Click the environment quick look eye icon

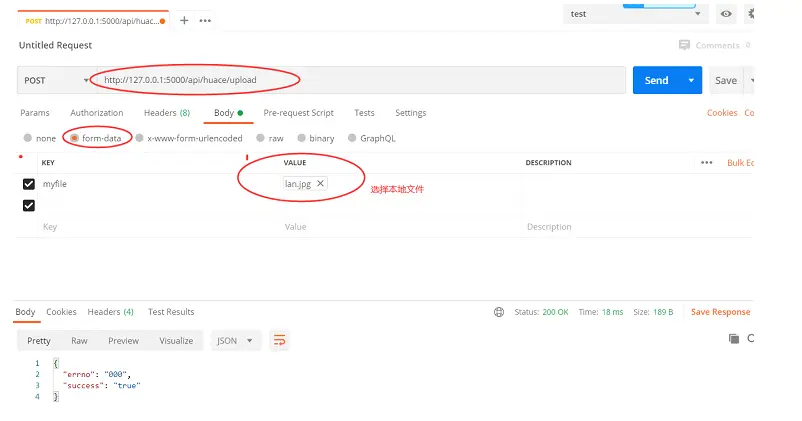click(726, 14)
